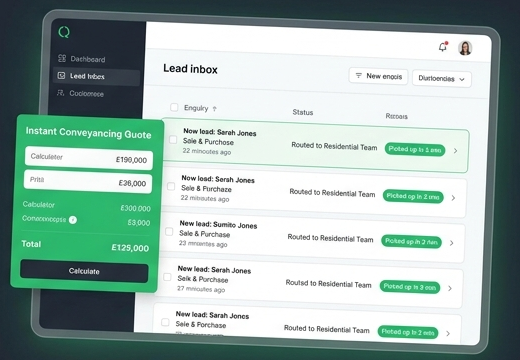Click Sumito Jones row's green status badge
The image size is (520, 360).
(411, 241)
